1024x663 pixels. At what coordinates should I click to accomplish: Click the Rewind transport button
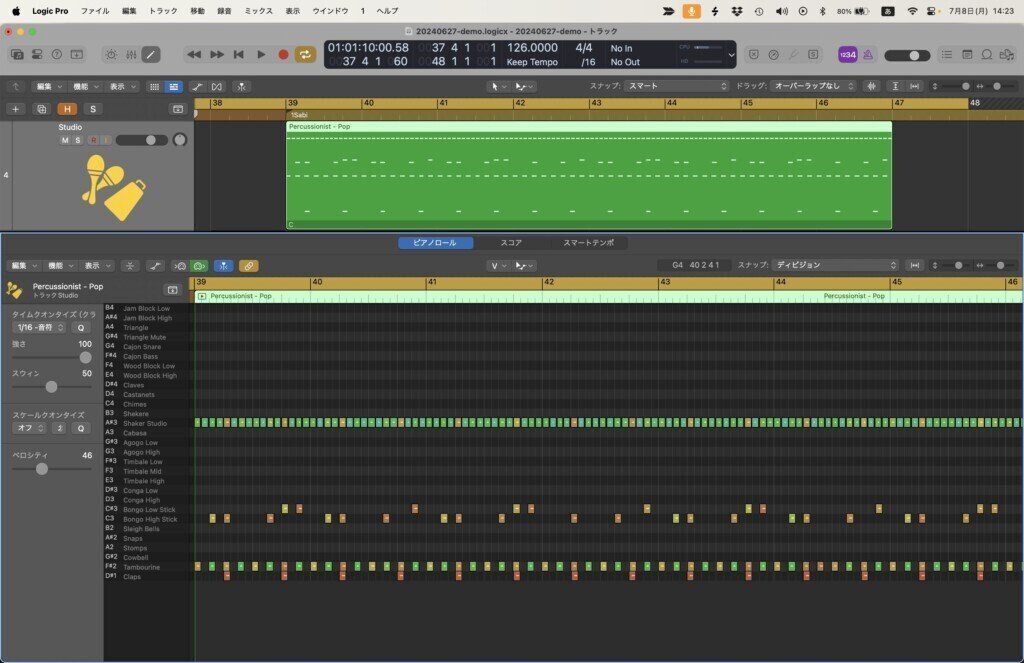pos(194,55)
